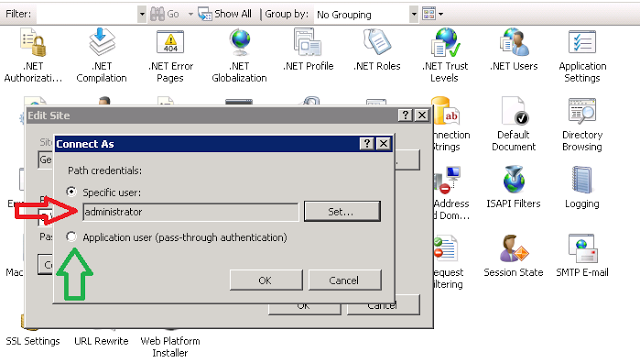This screenshot has width=640, height=363.
Task: Click the administrator user name field
Action: (190, 212)
